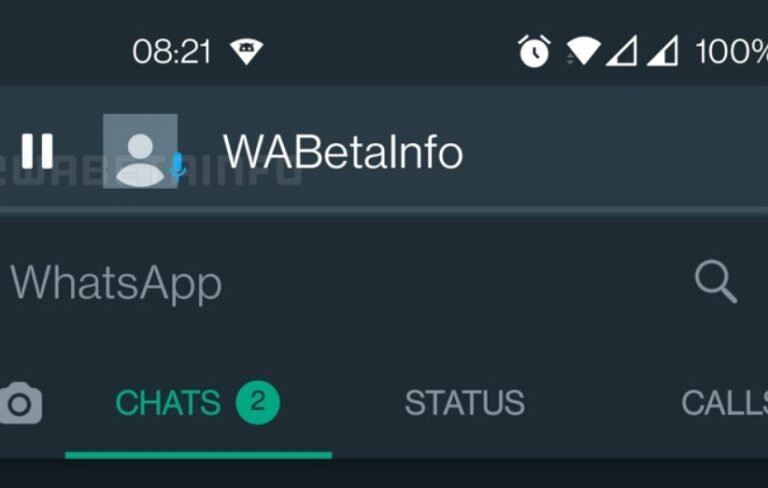Tap the blue microphone badge
This screenshot has height=488, width=768.
coord(178,165)
